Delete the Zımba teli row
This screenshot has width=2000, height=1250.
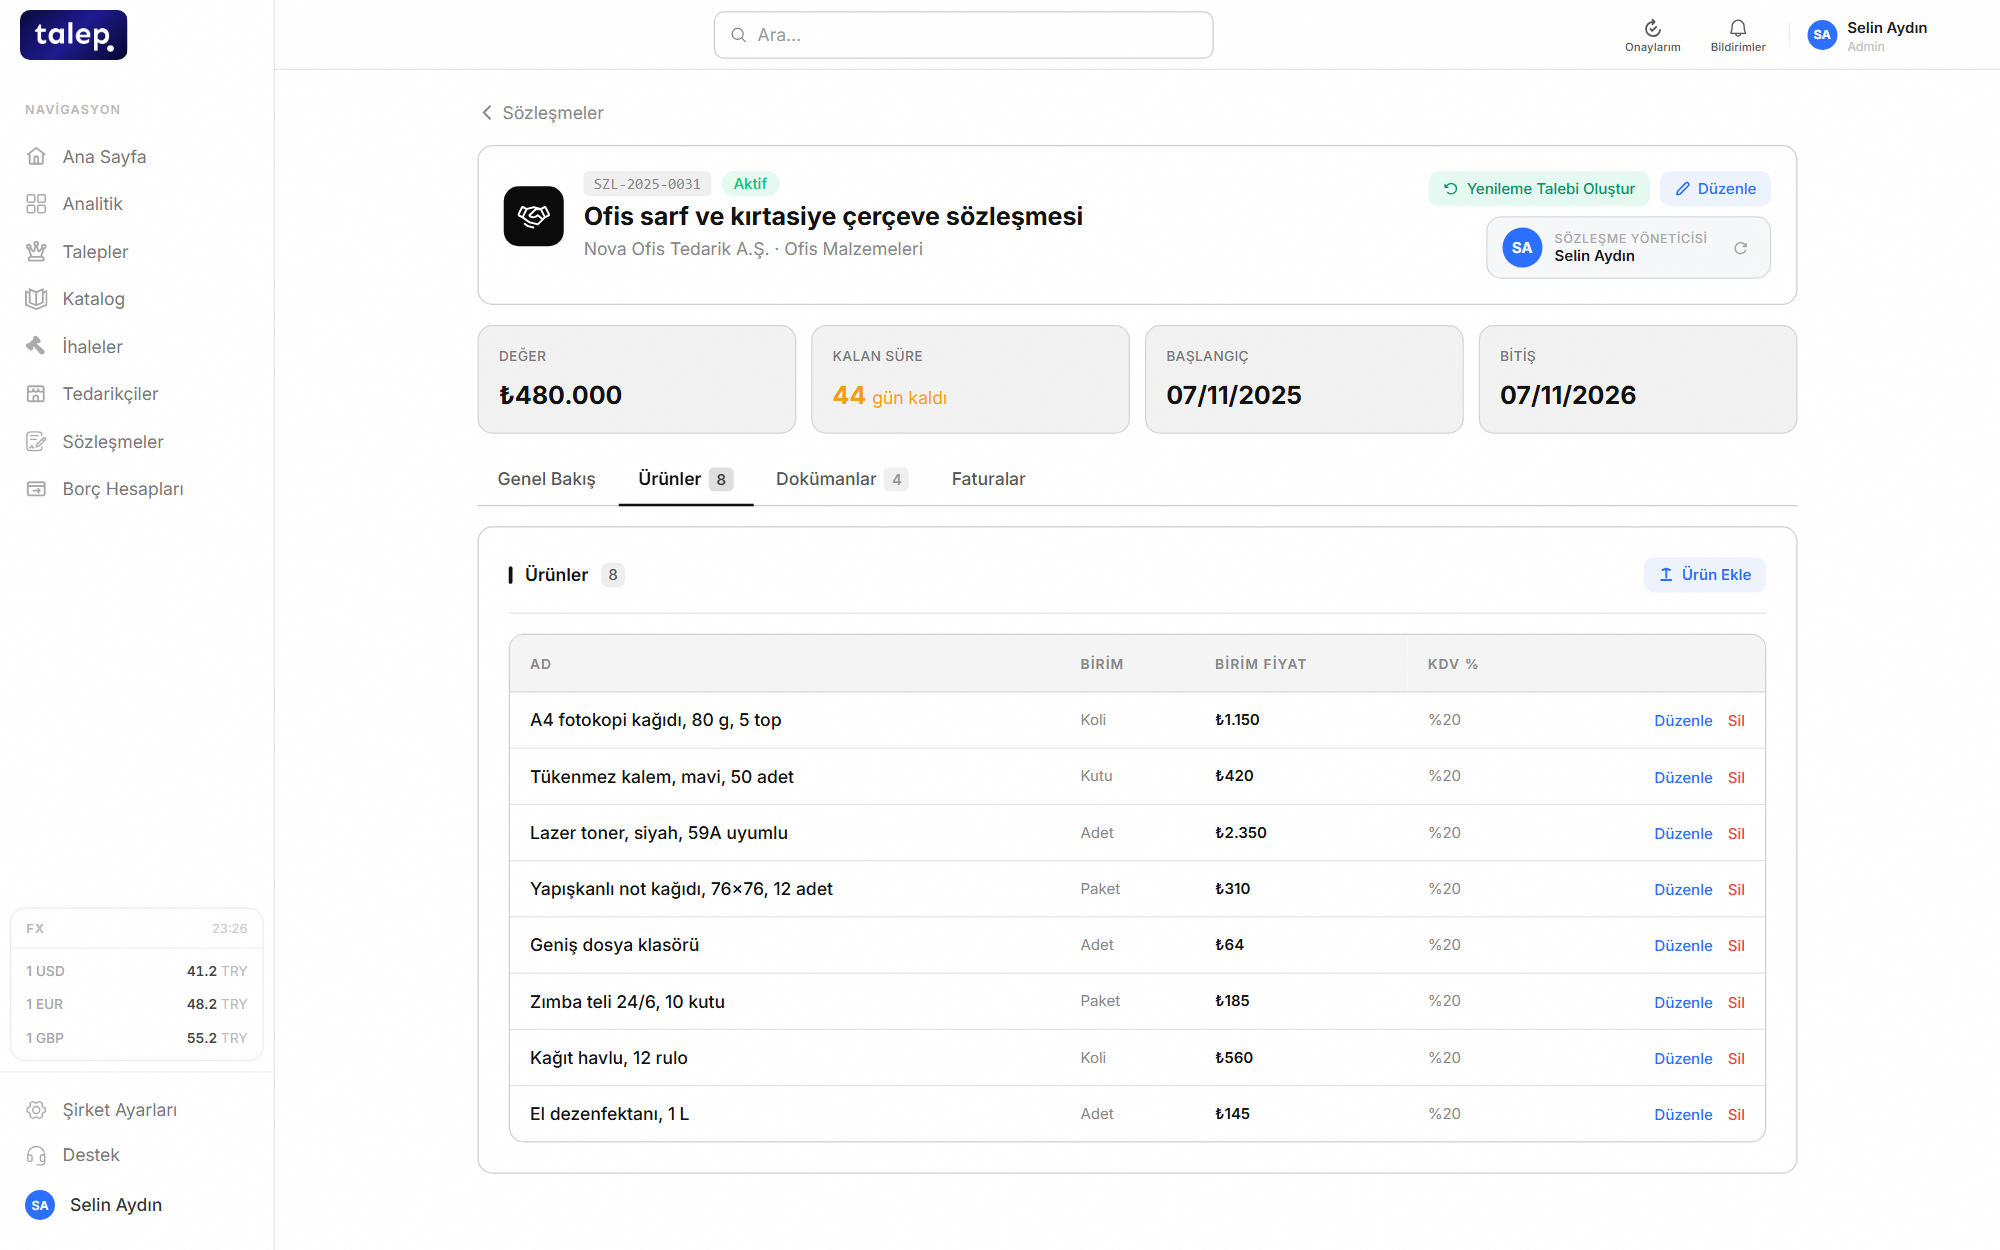point(1736,1003)
